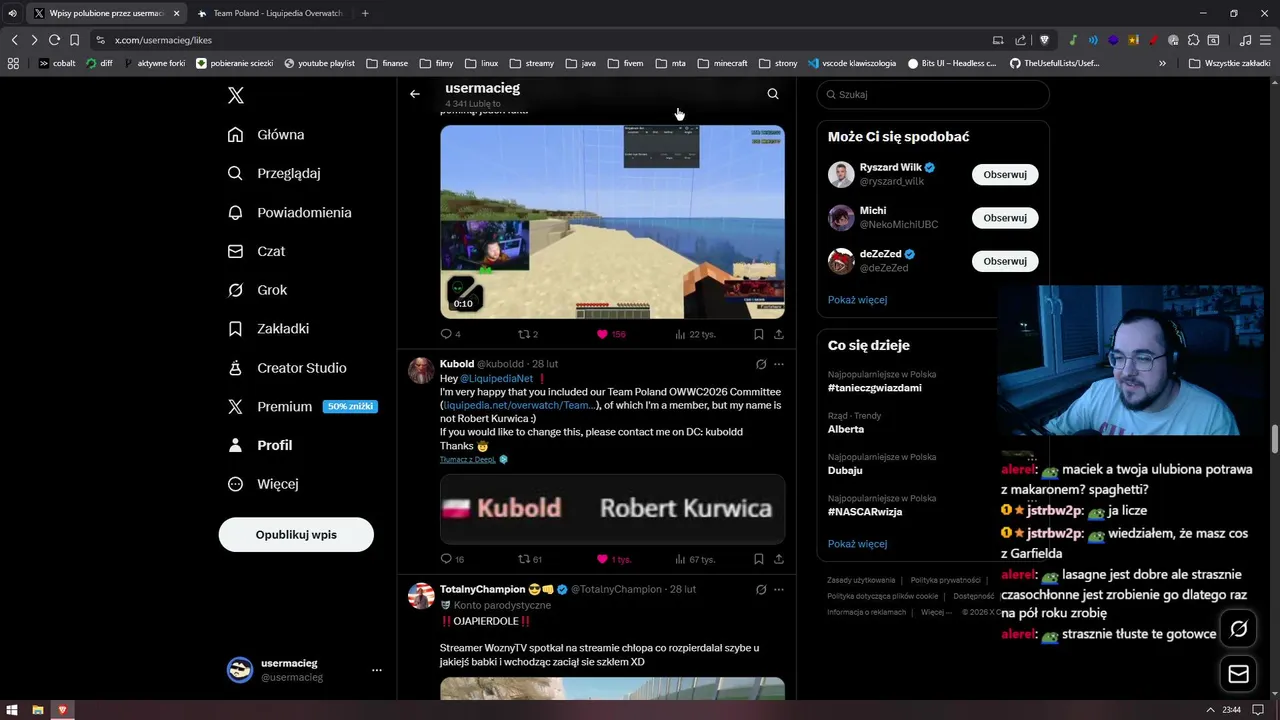Repost the beach video post with 2 reposts

click(527, 334)
